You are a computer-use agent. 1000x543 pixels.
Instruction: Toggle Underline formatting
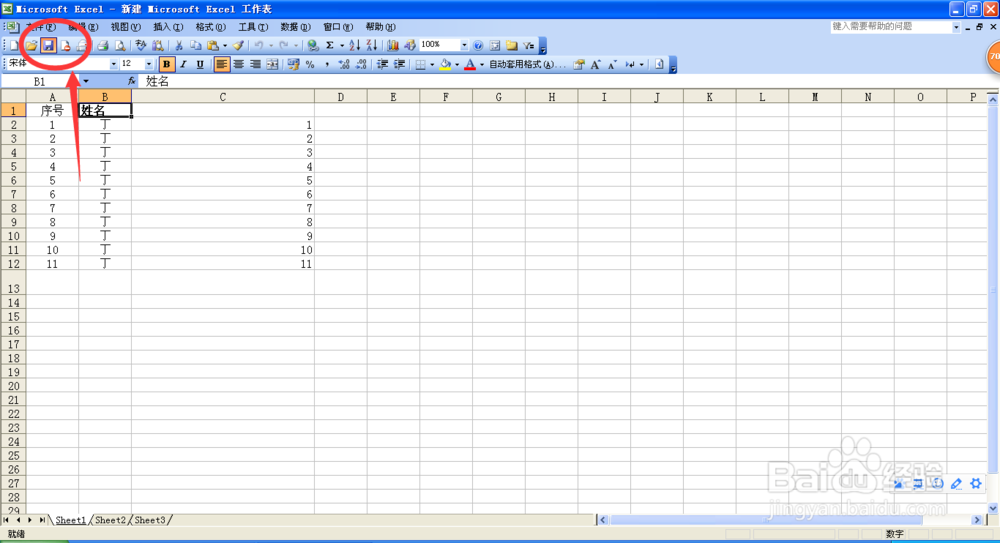(200, 64)
